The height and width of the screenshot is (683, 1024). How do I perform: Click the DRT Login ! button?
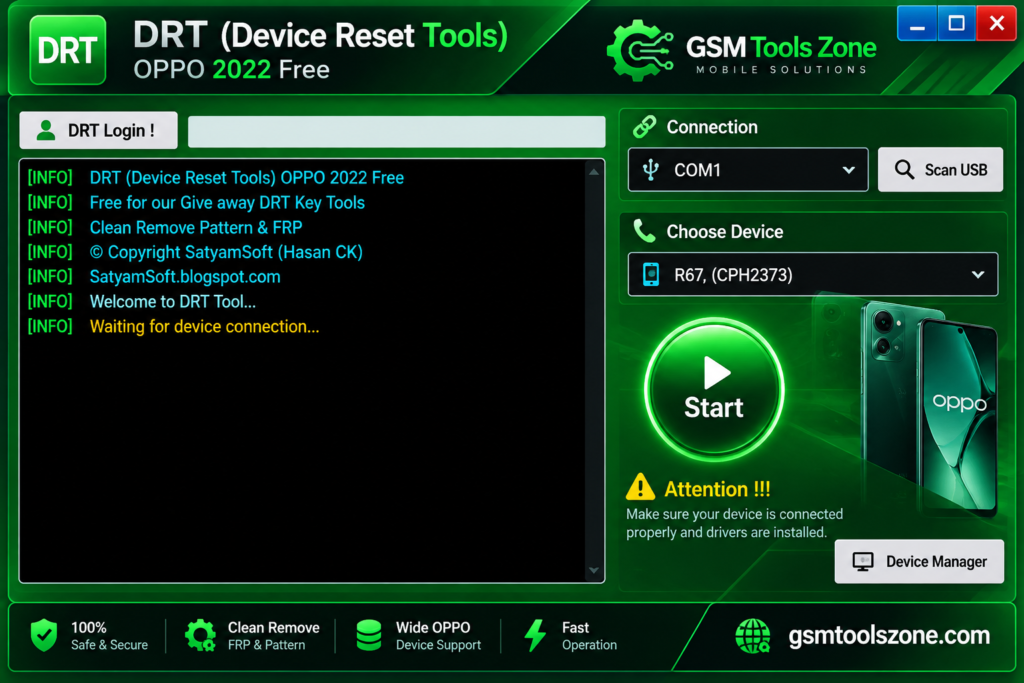99,130
